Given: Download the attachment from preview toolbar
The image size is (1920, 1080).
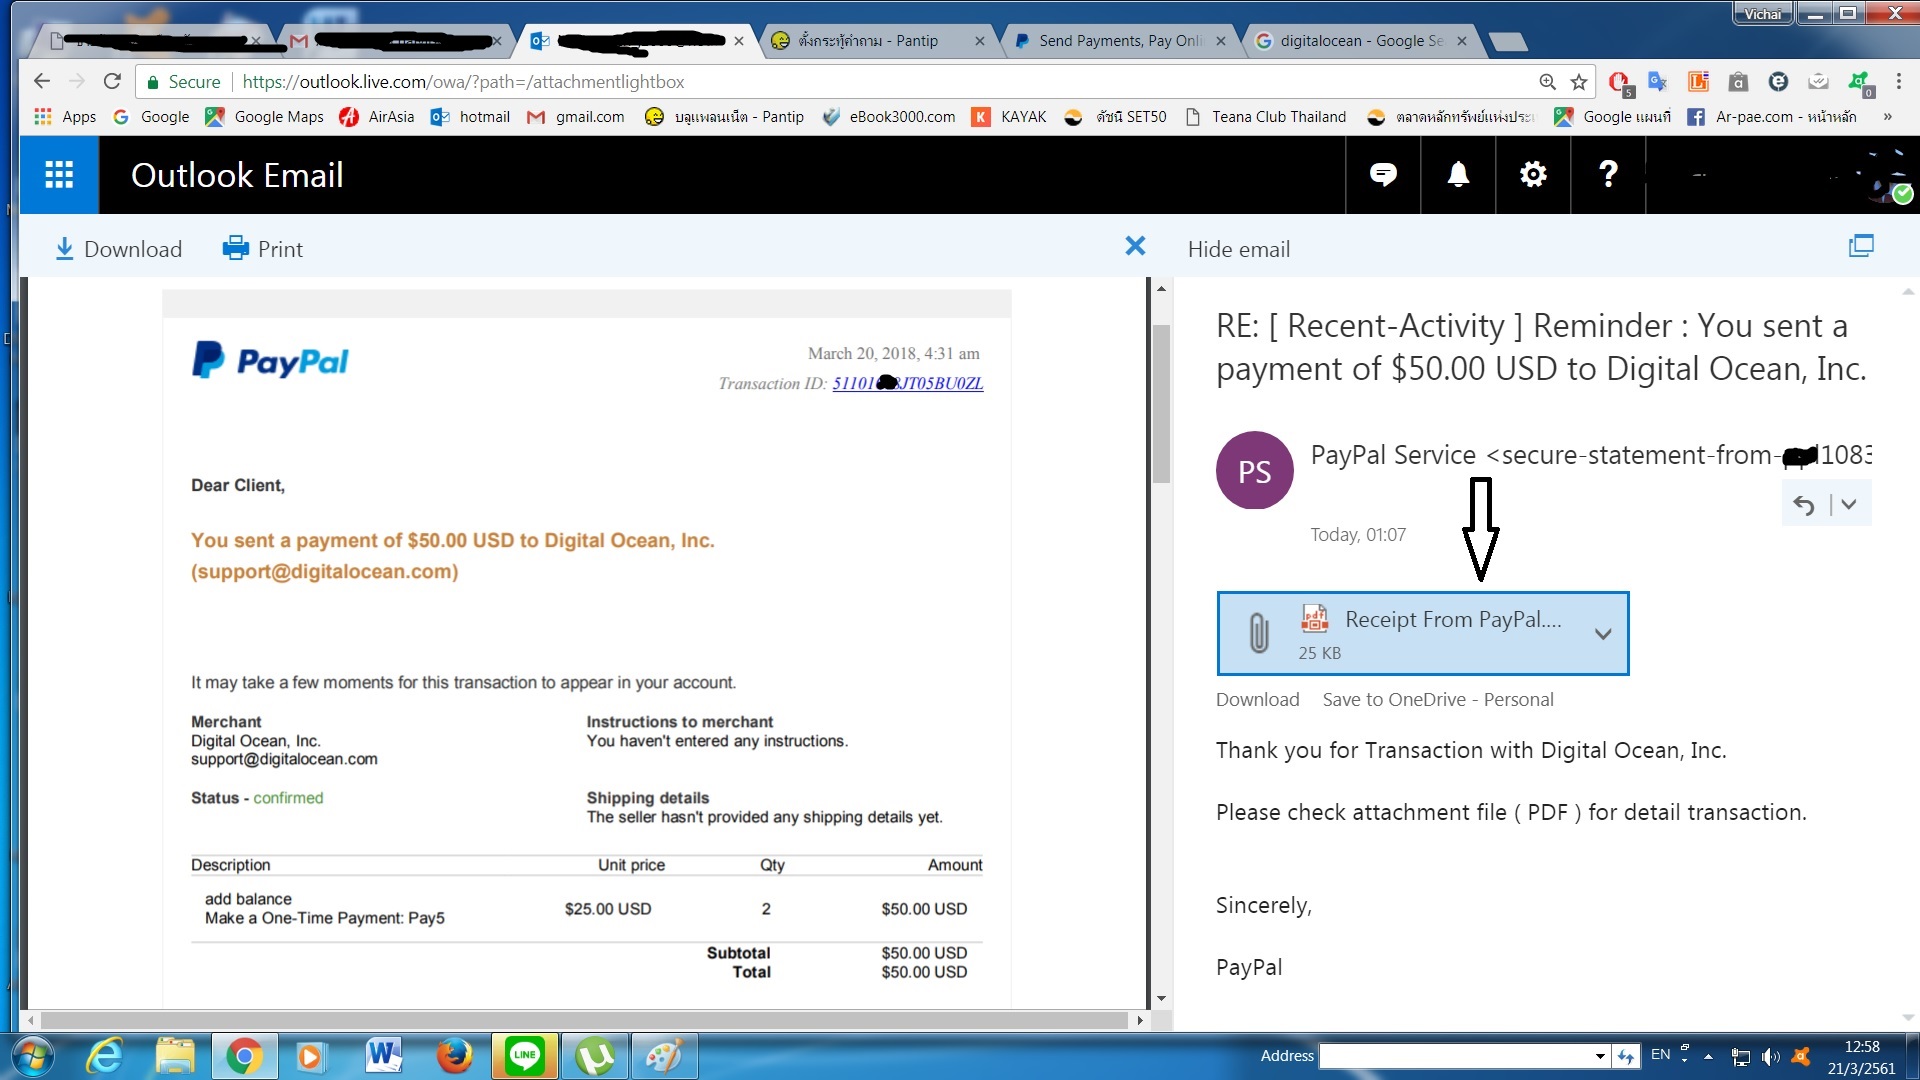Looking at the screenshot, I should click(119, 249).
